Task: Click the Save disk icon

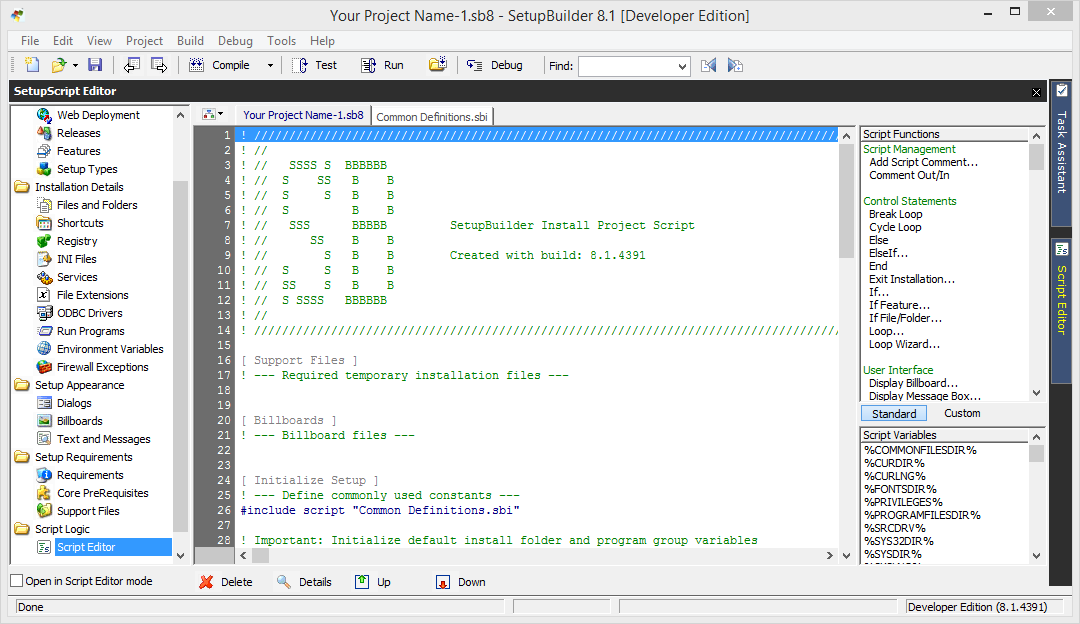Action: coord(95,65)
